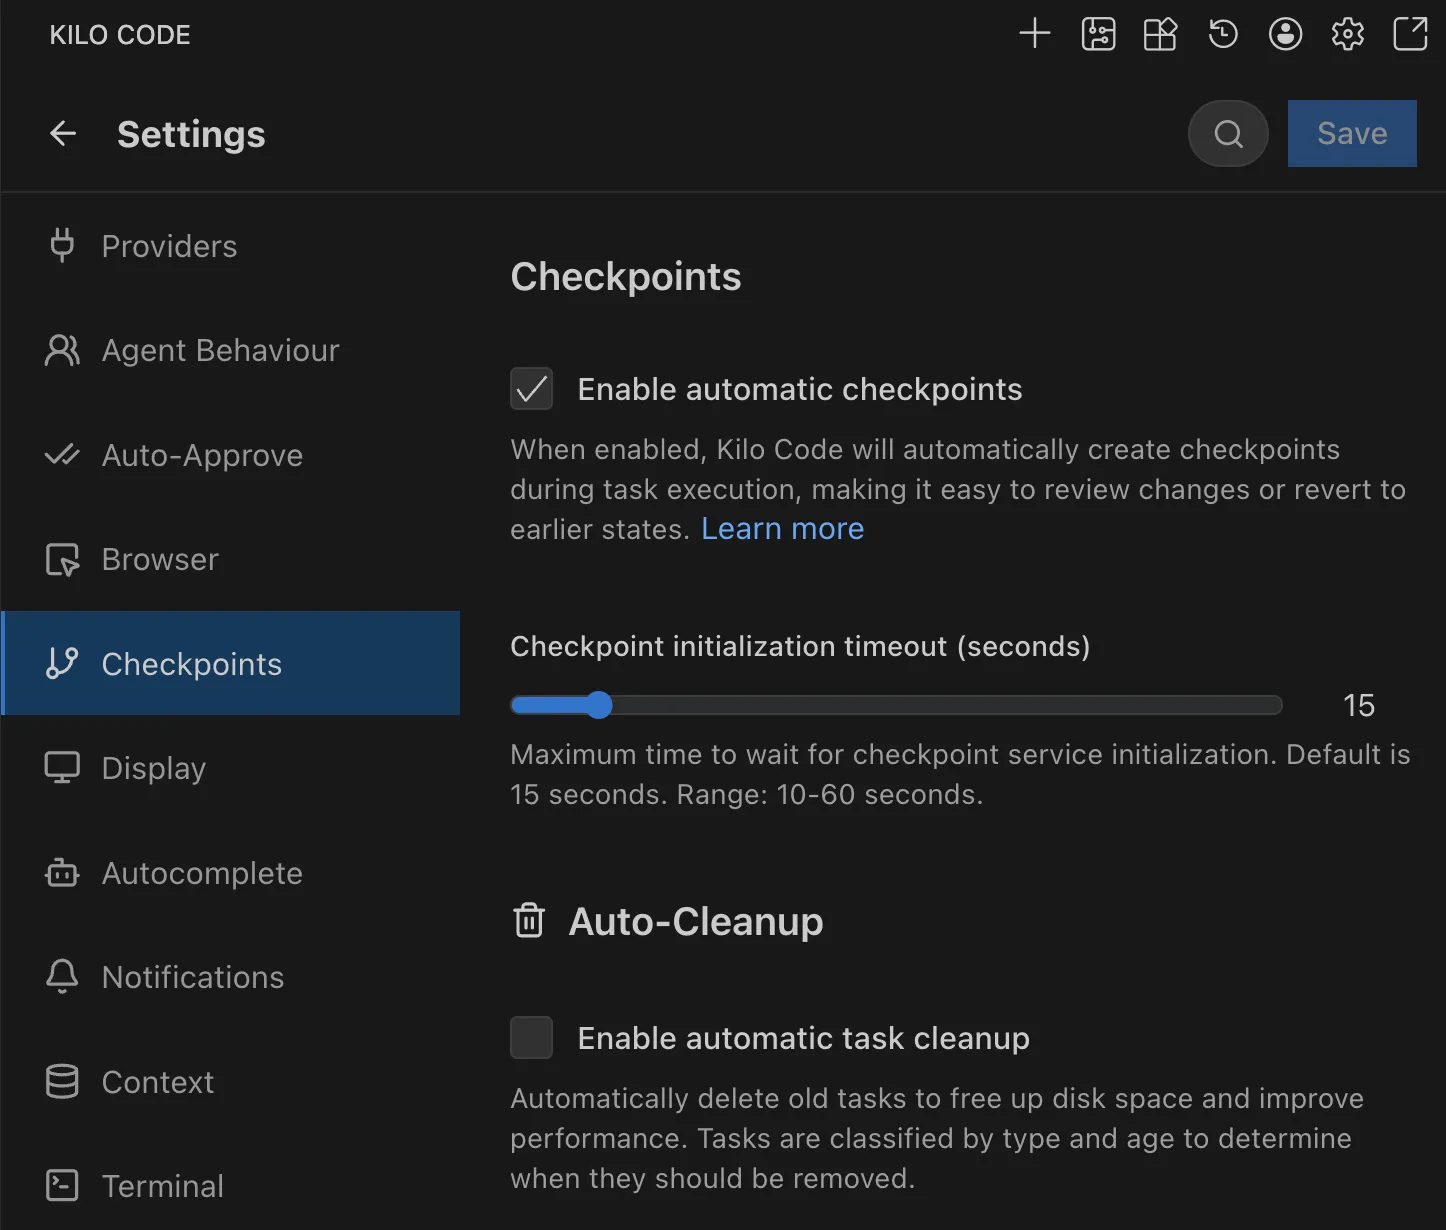Click the Auto-Approve double-check icon
1446x1230 pixels.
click(62, 455)
